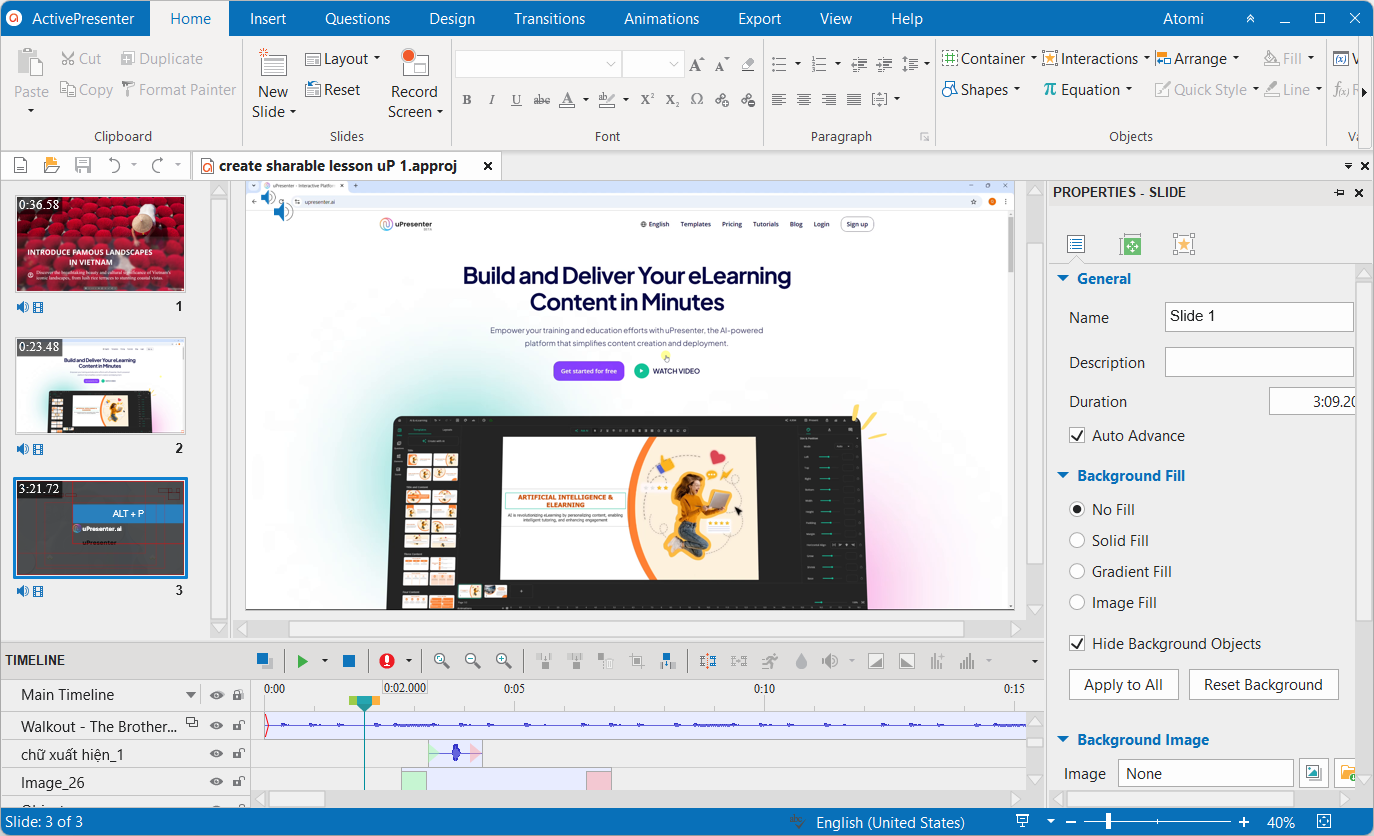The width and height of the screenshot is (1374, 836).
Task: Open the Design ribbon tab
Action: pos(452,19)
